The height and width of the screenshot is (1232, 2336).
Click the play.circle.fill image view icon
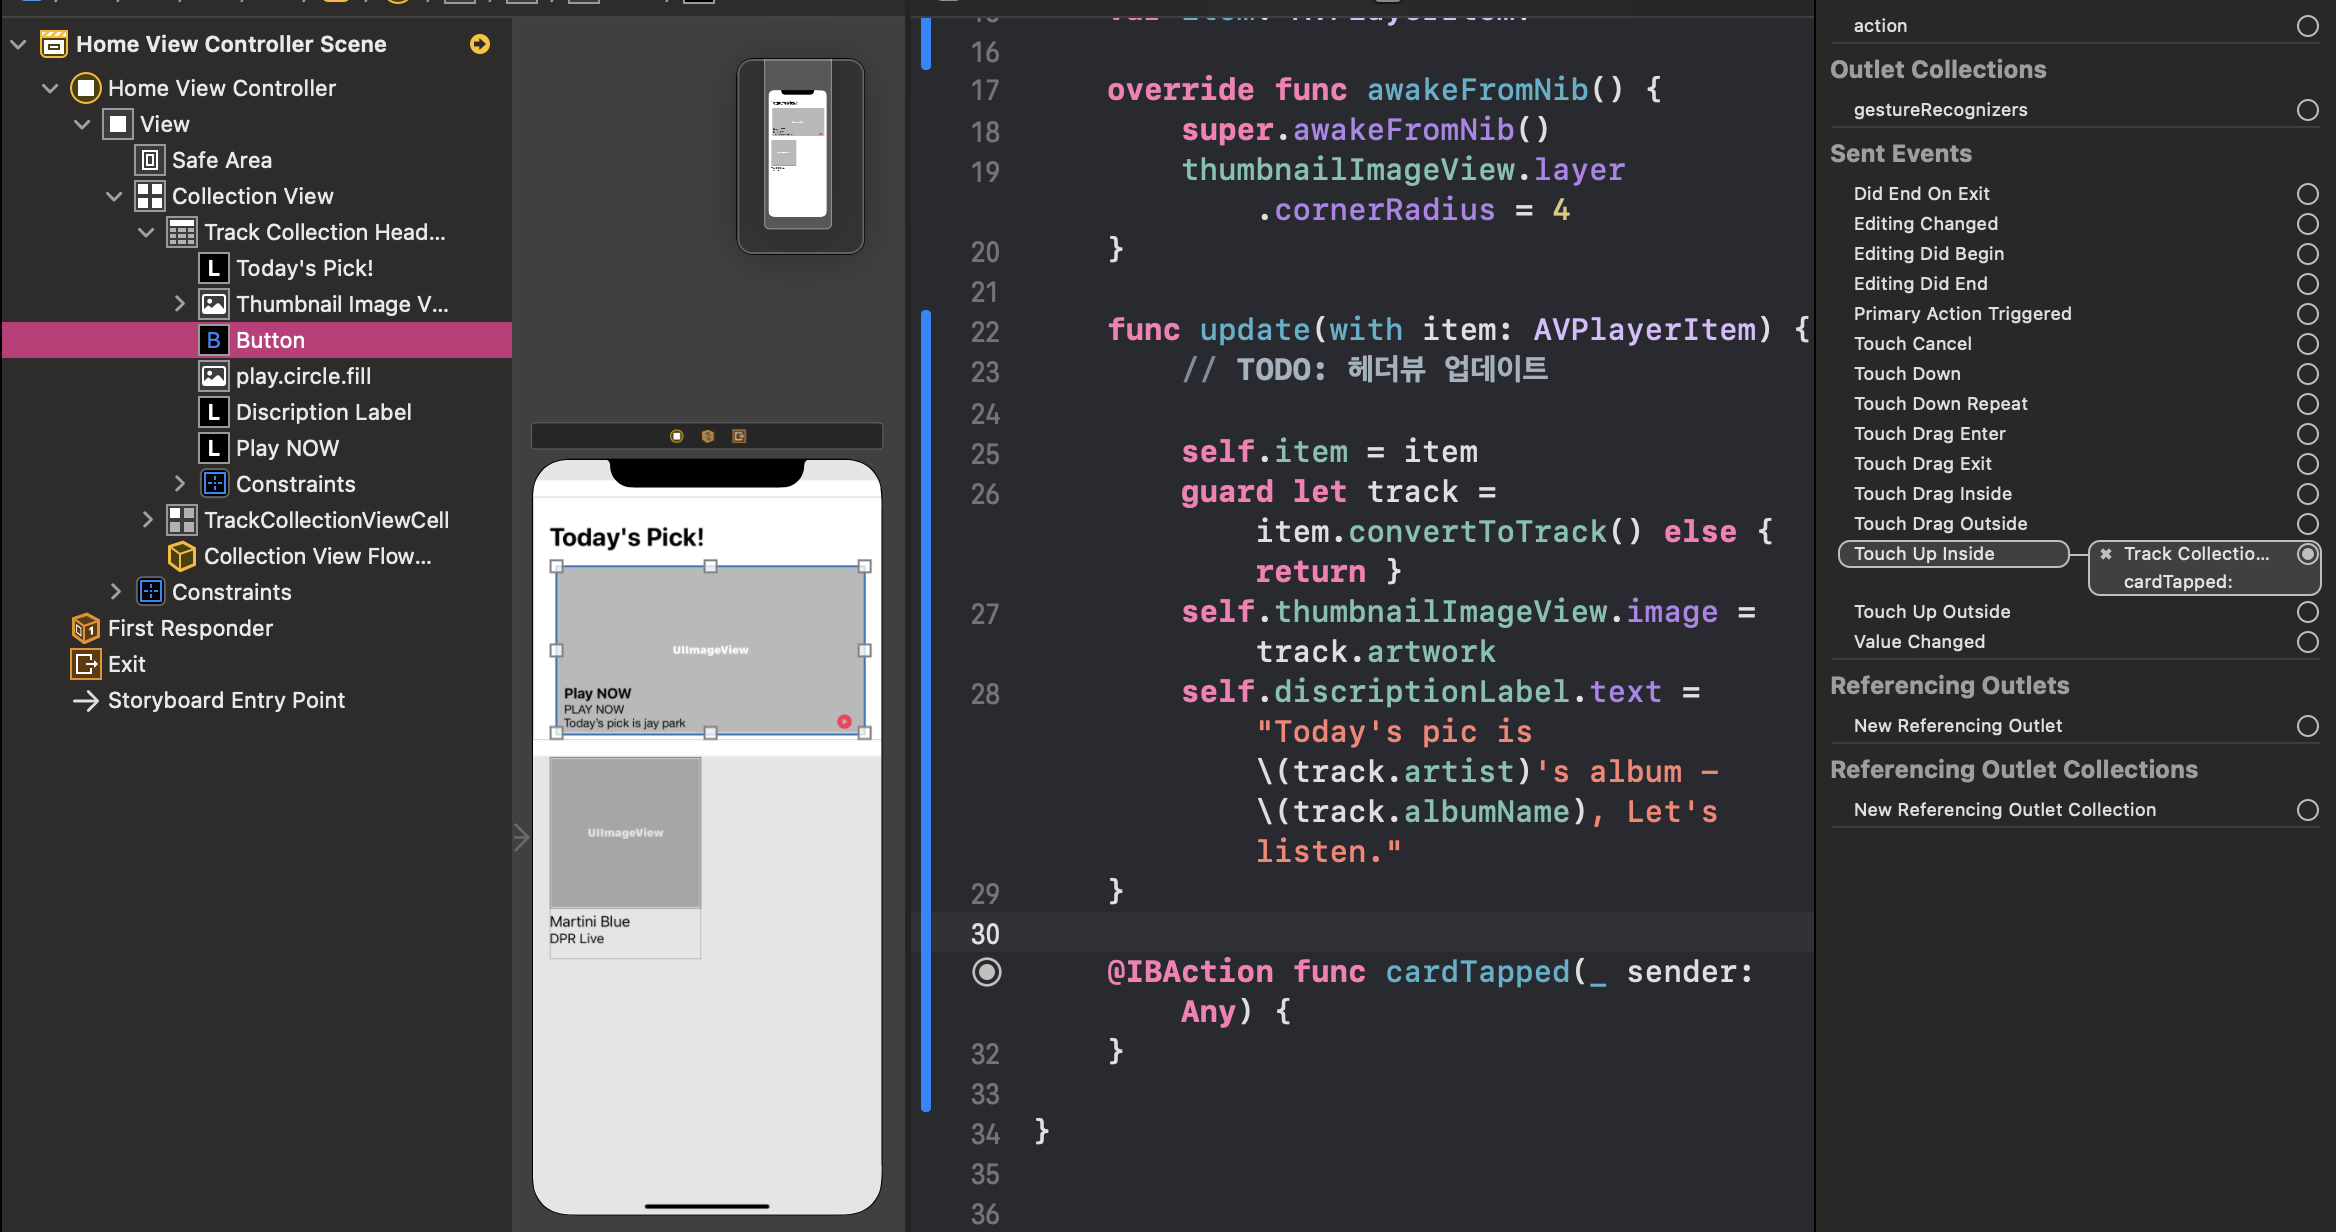[x=214, y=376]
